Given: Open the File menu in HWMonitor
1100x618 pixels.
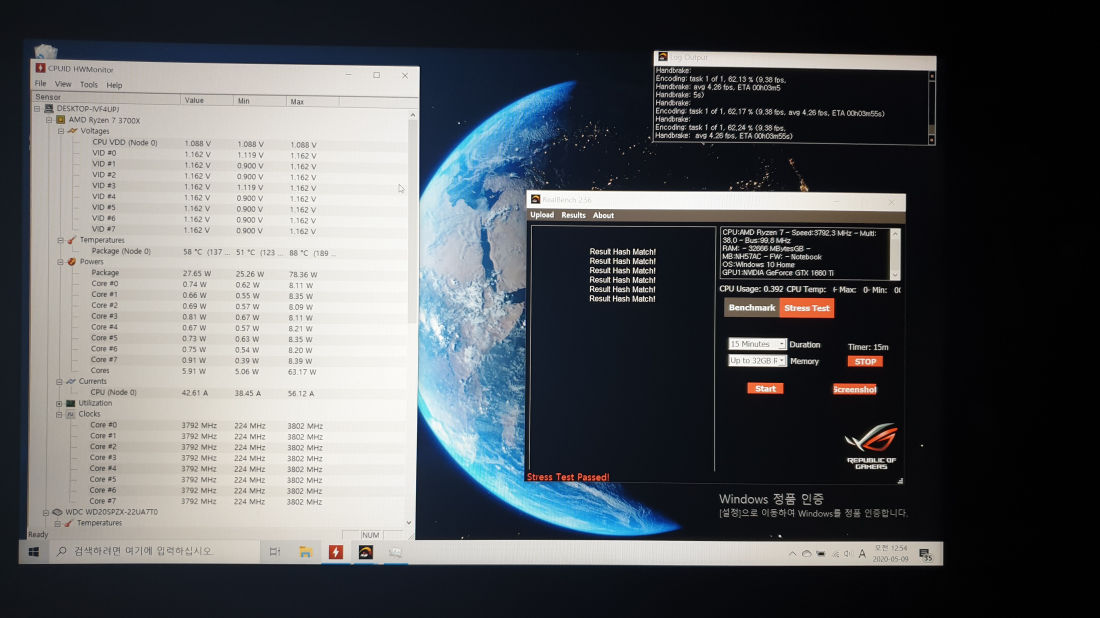Looking at the screenshot, I should (x=41, y=83).
